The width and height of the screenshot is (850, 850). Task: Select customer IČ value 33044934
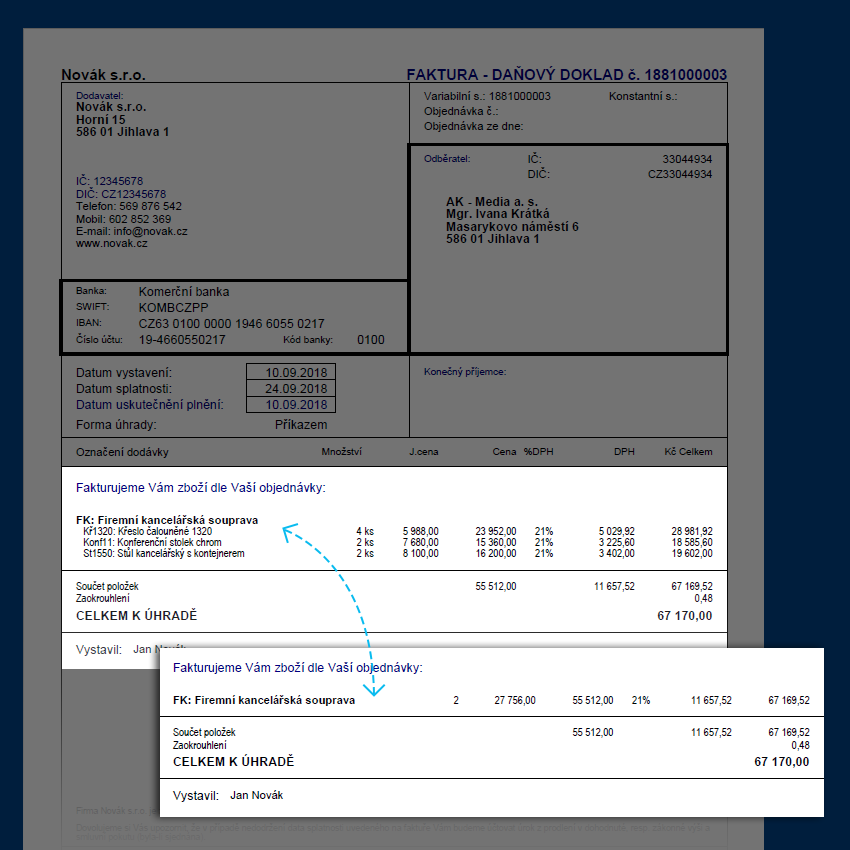click(x=687, y=159)
